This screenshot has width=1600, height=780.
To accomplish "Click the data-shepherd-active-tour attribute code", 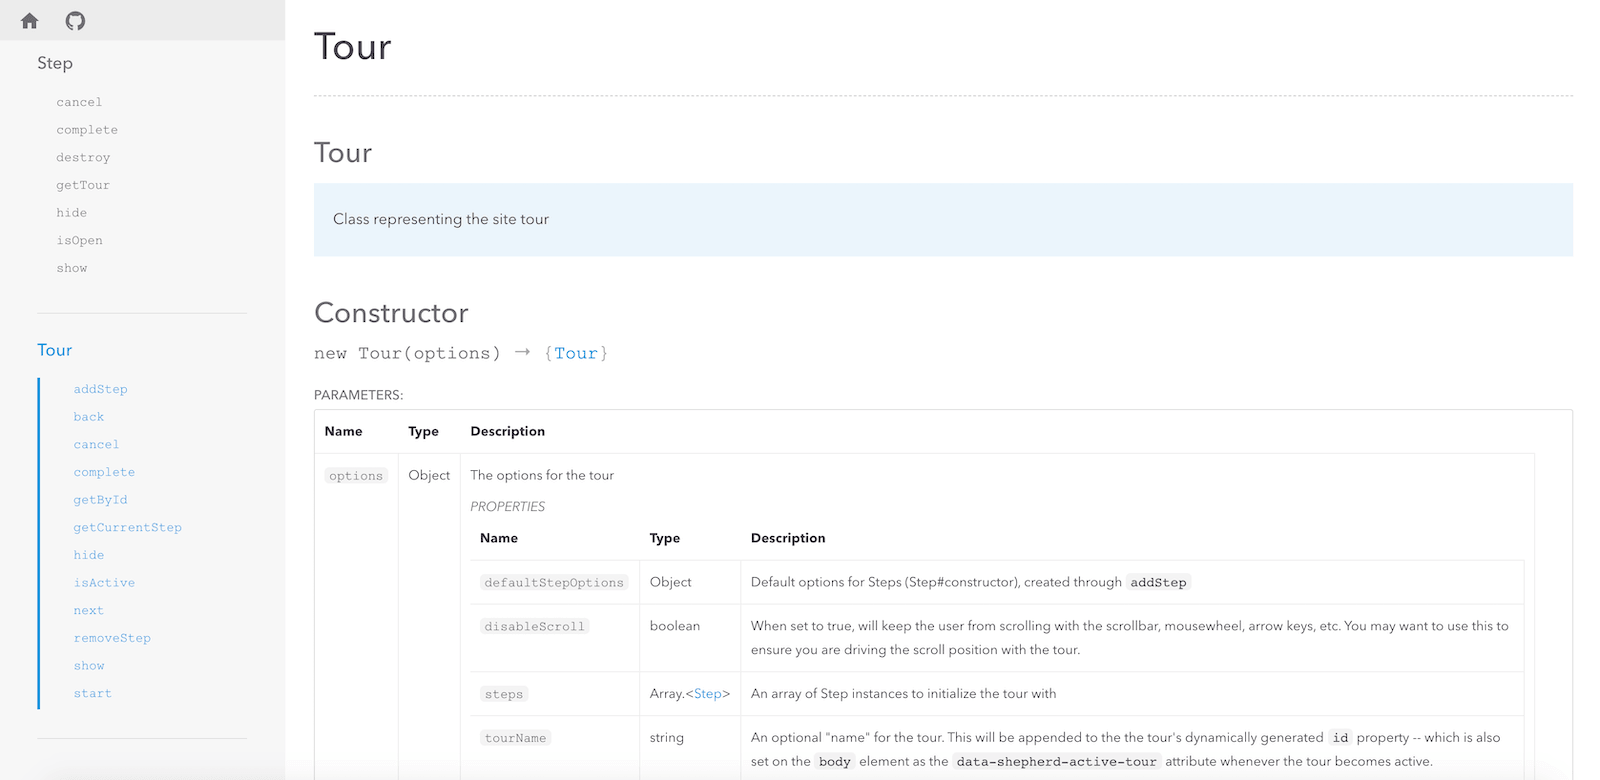I will [x=1056, y=762].
